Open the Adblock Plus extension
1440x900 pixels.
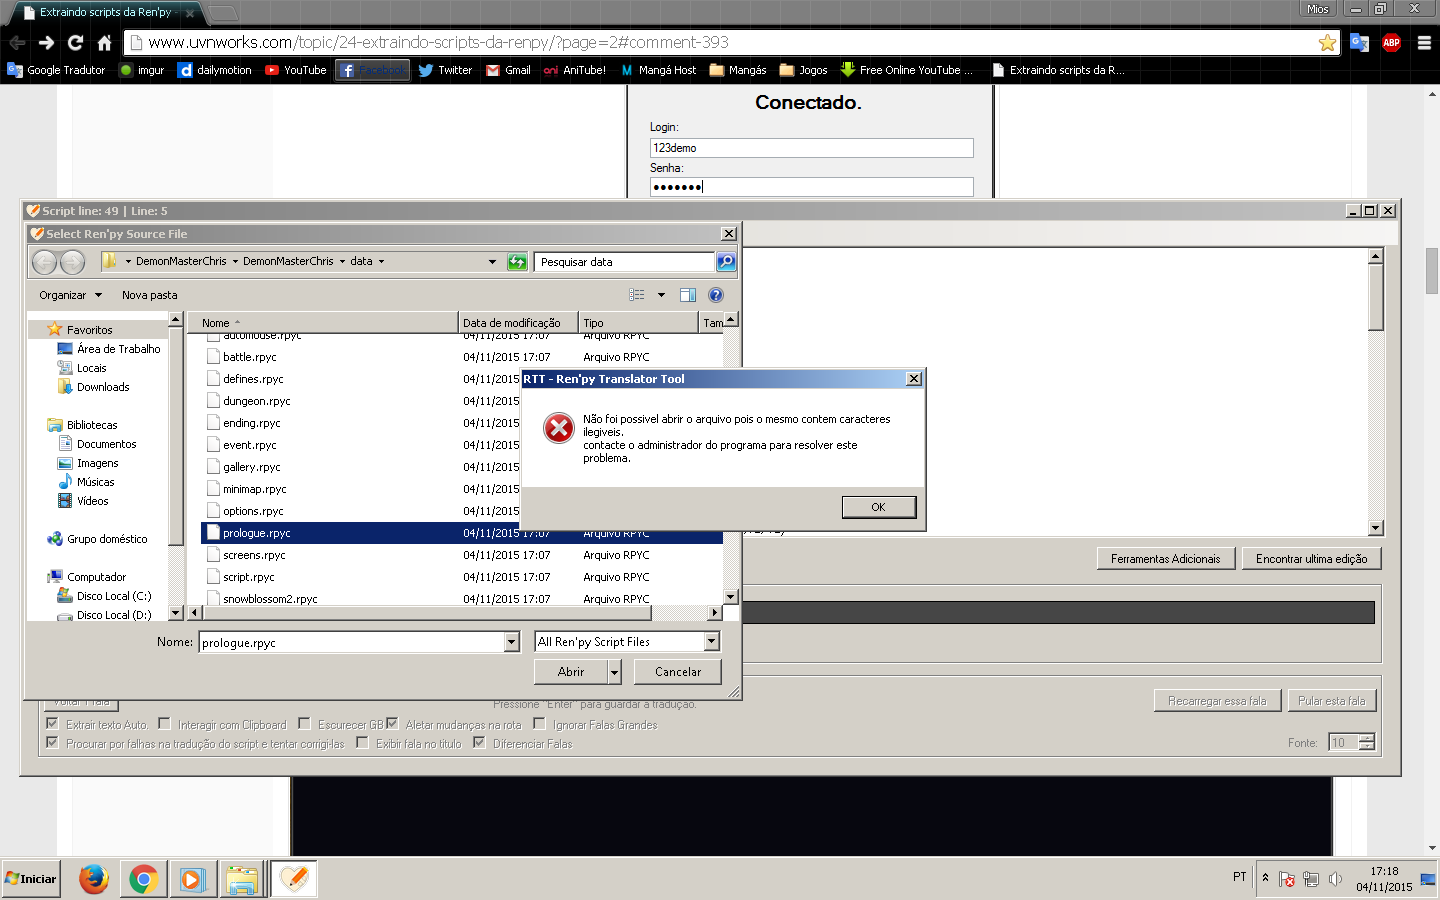(x=1391, y=42)
